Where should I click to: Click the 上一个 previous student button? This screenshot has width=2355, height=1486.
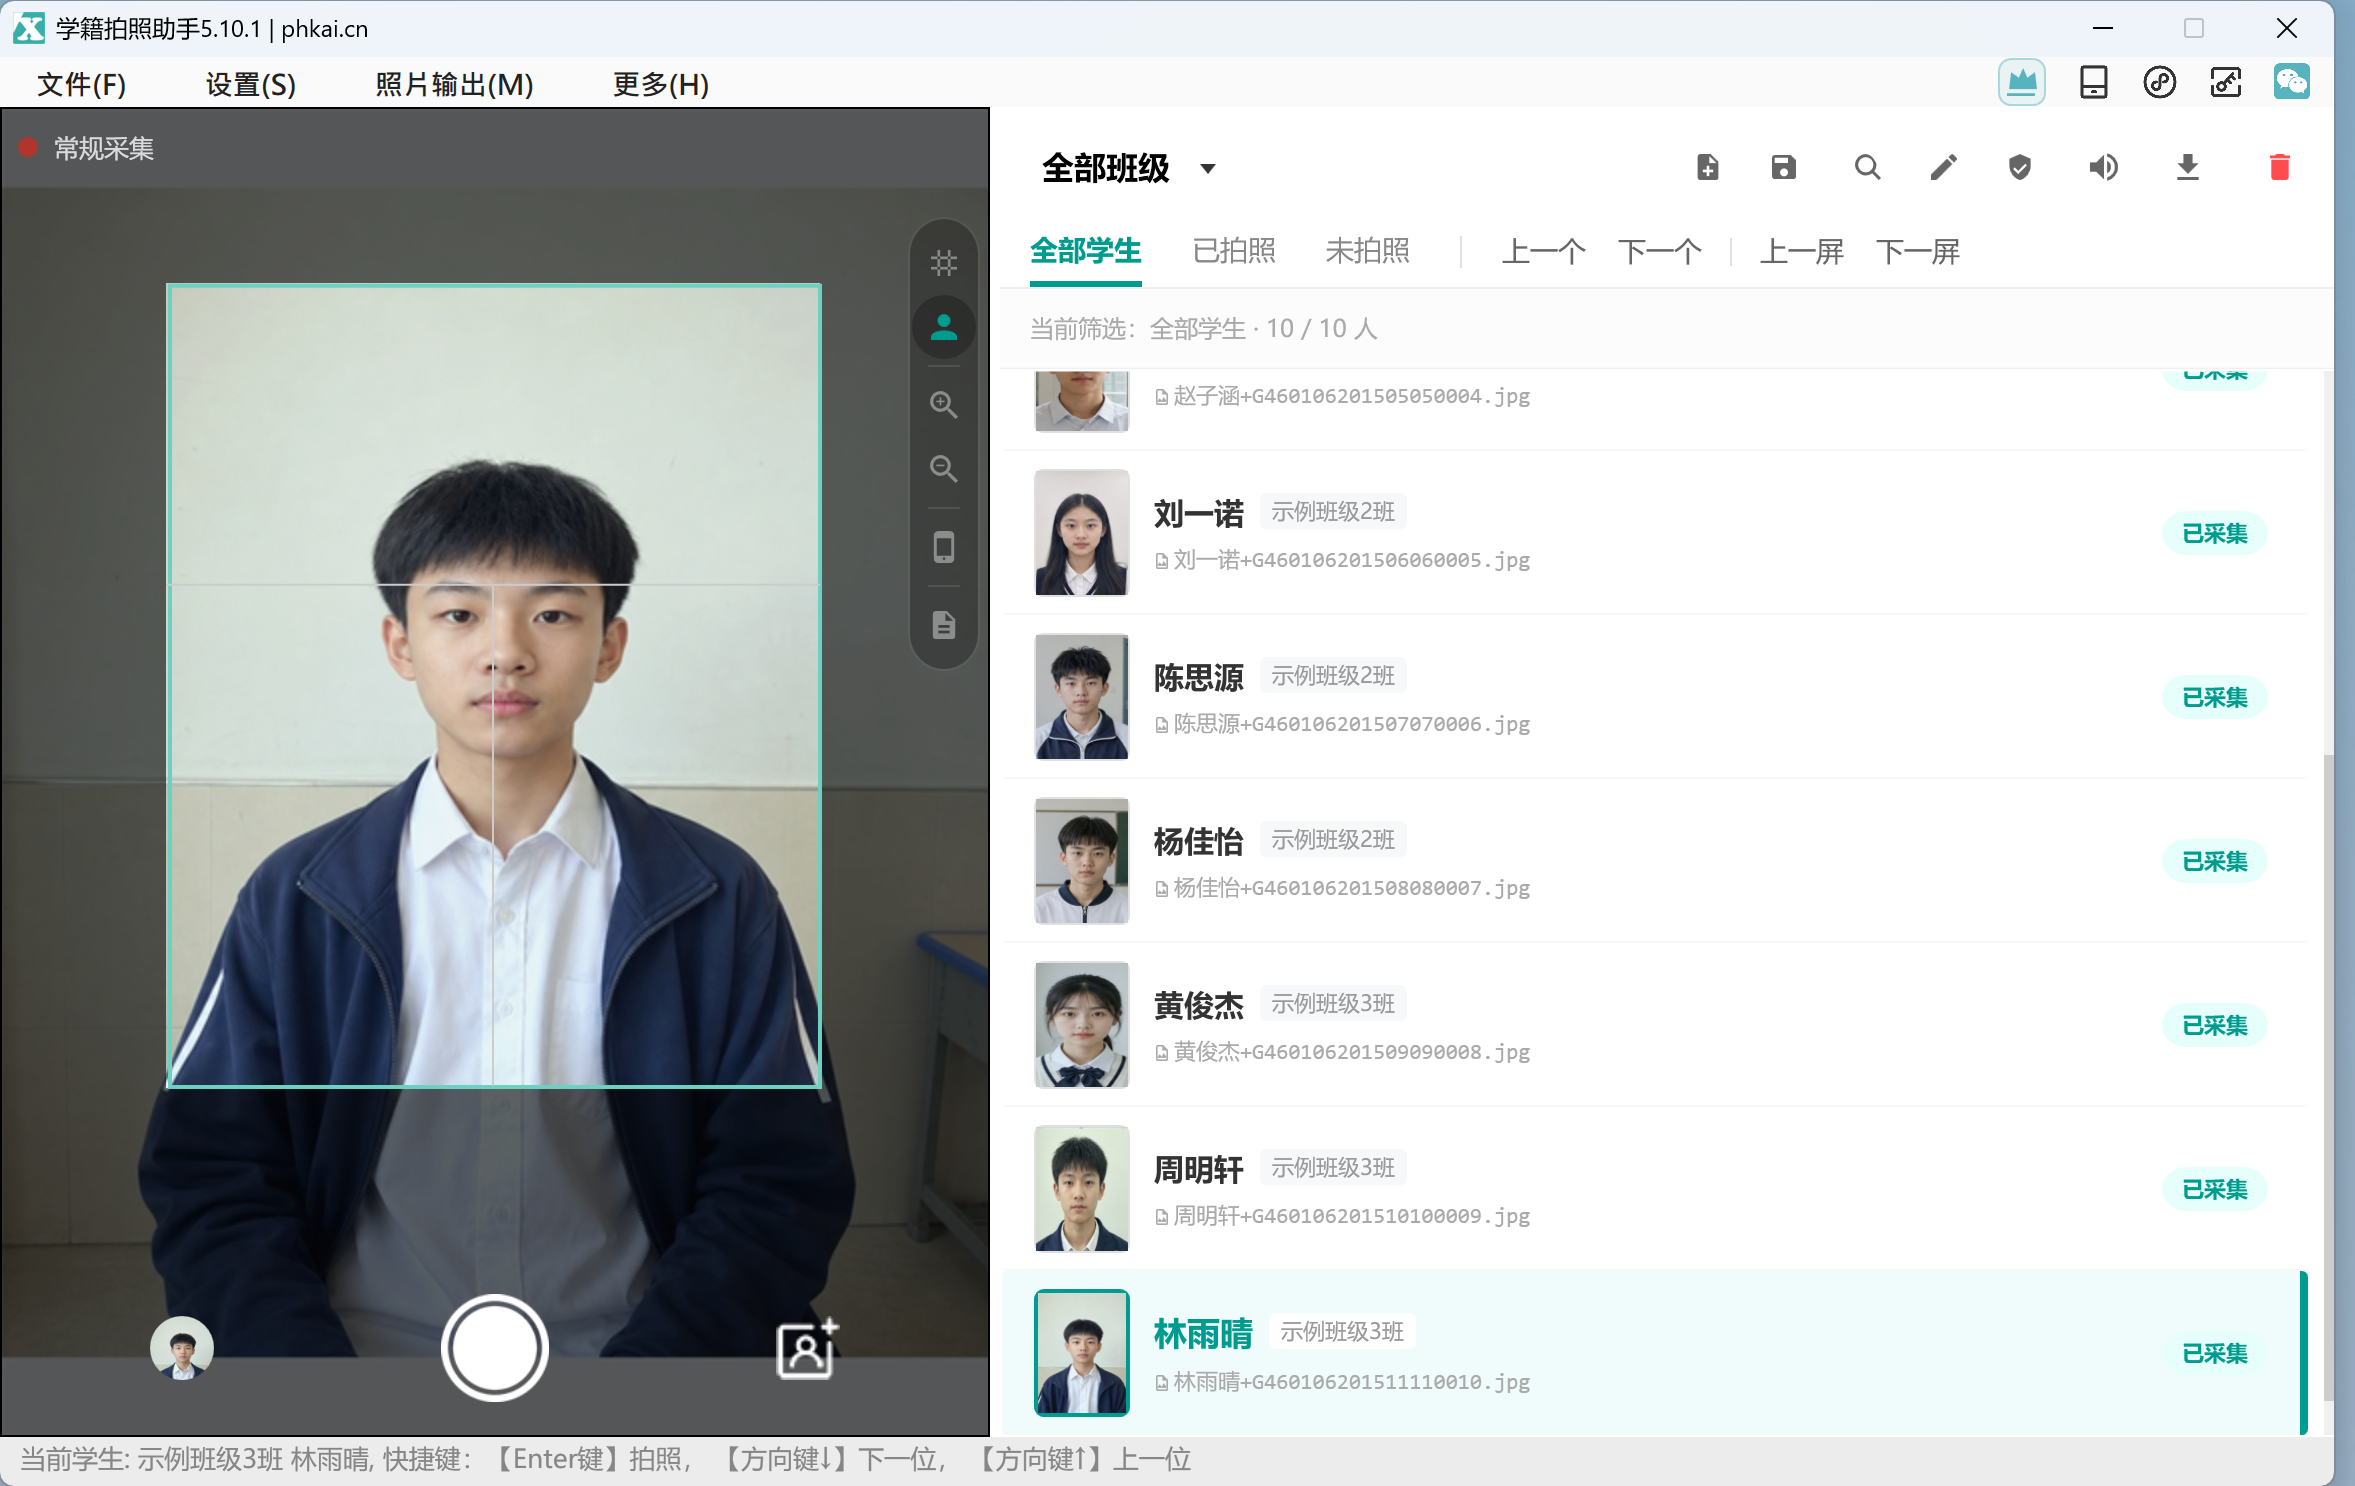click(x=1543, y=251)
